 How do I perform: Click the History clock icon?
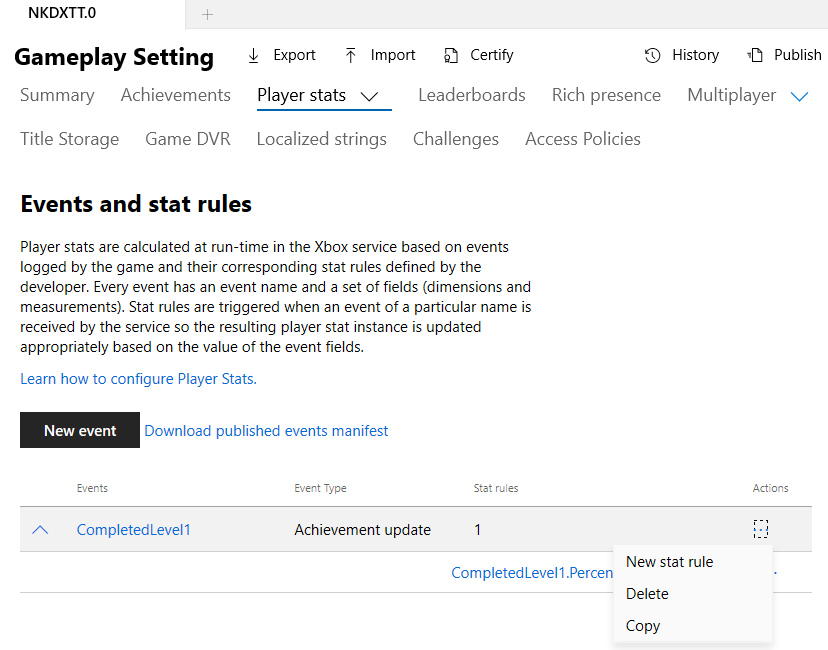(x=653, y=55)
